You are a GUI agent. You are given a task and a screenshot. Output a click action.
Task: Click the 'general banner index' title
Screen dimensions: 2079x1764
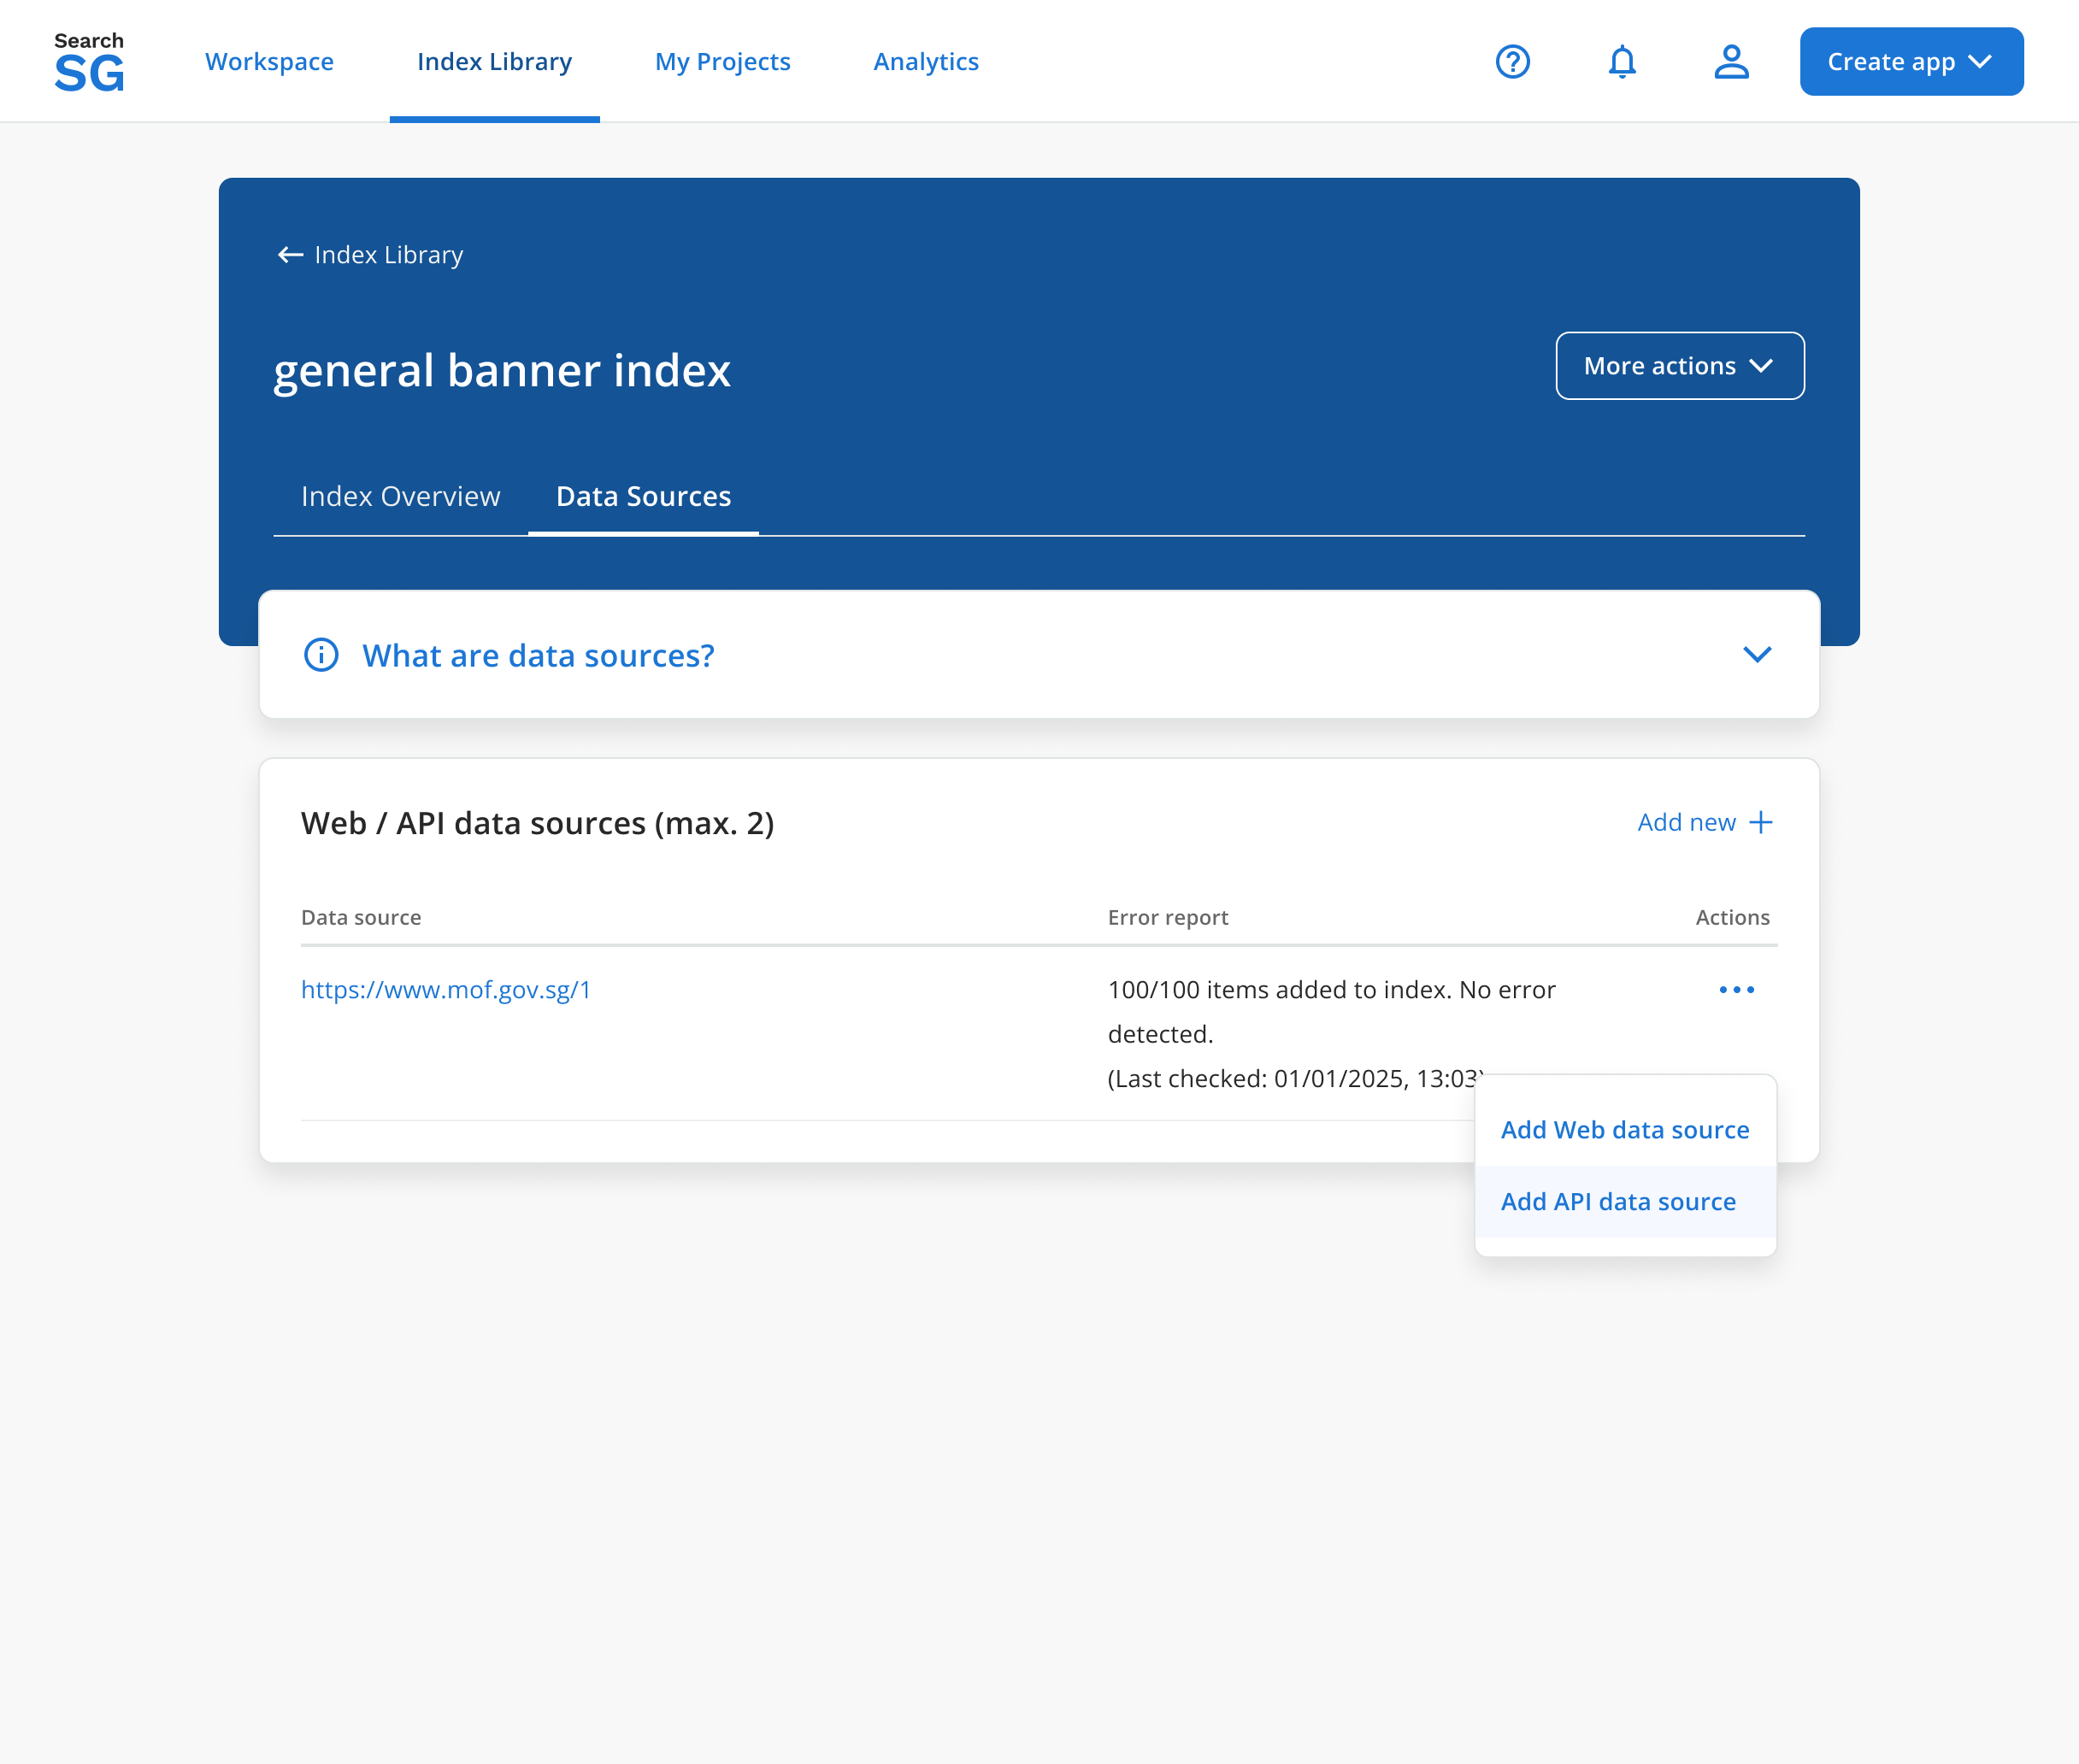pos(502,371)
